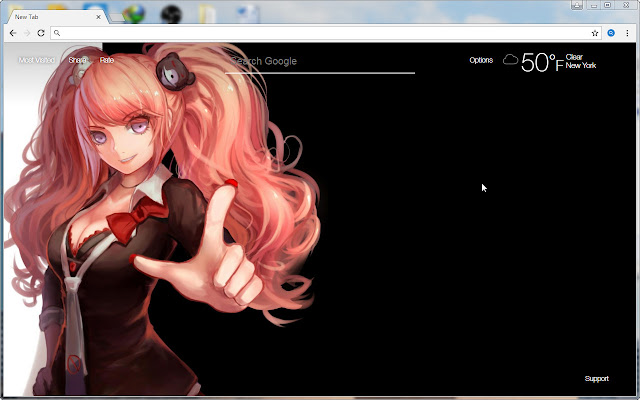
Task: Open the Chrome three-dot menu
Action: coord(627,33)
